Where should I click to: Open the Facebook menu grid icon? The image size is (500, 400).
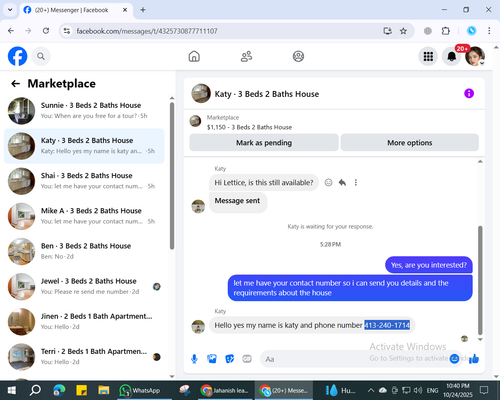click(x=428, y=56)
